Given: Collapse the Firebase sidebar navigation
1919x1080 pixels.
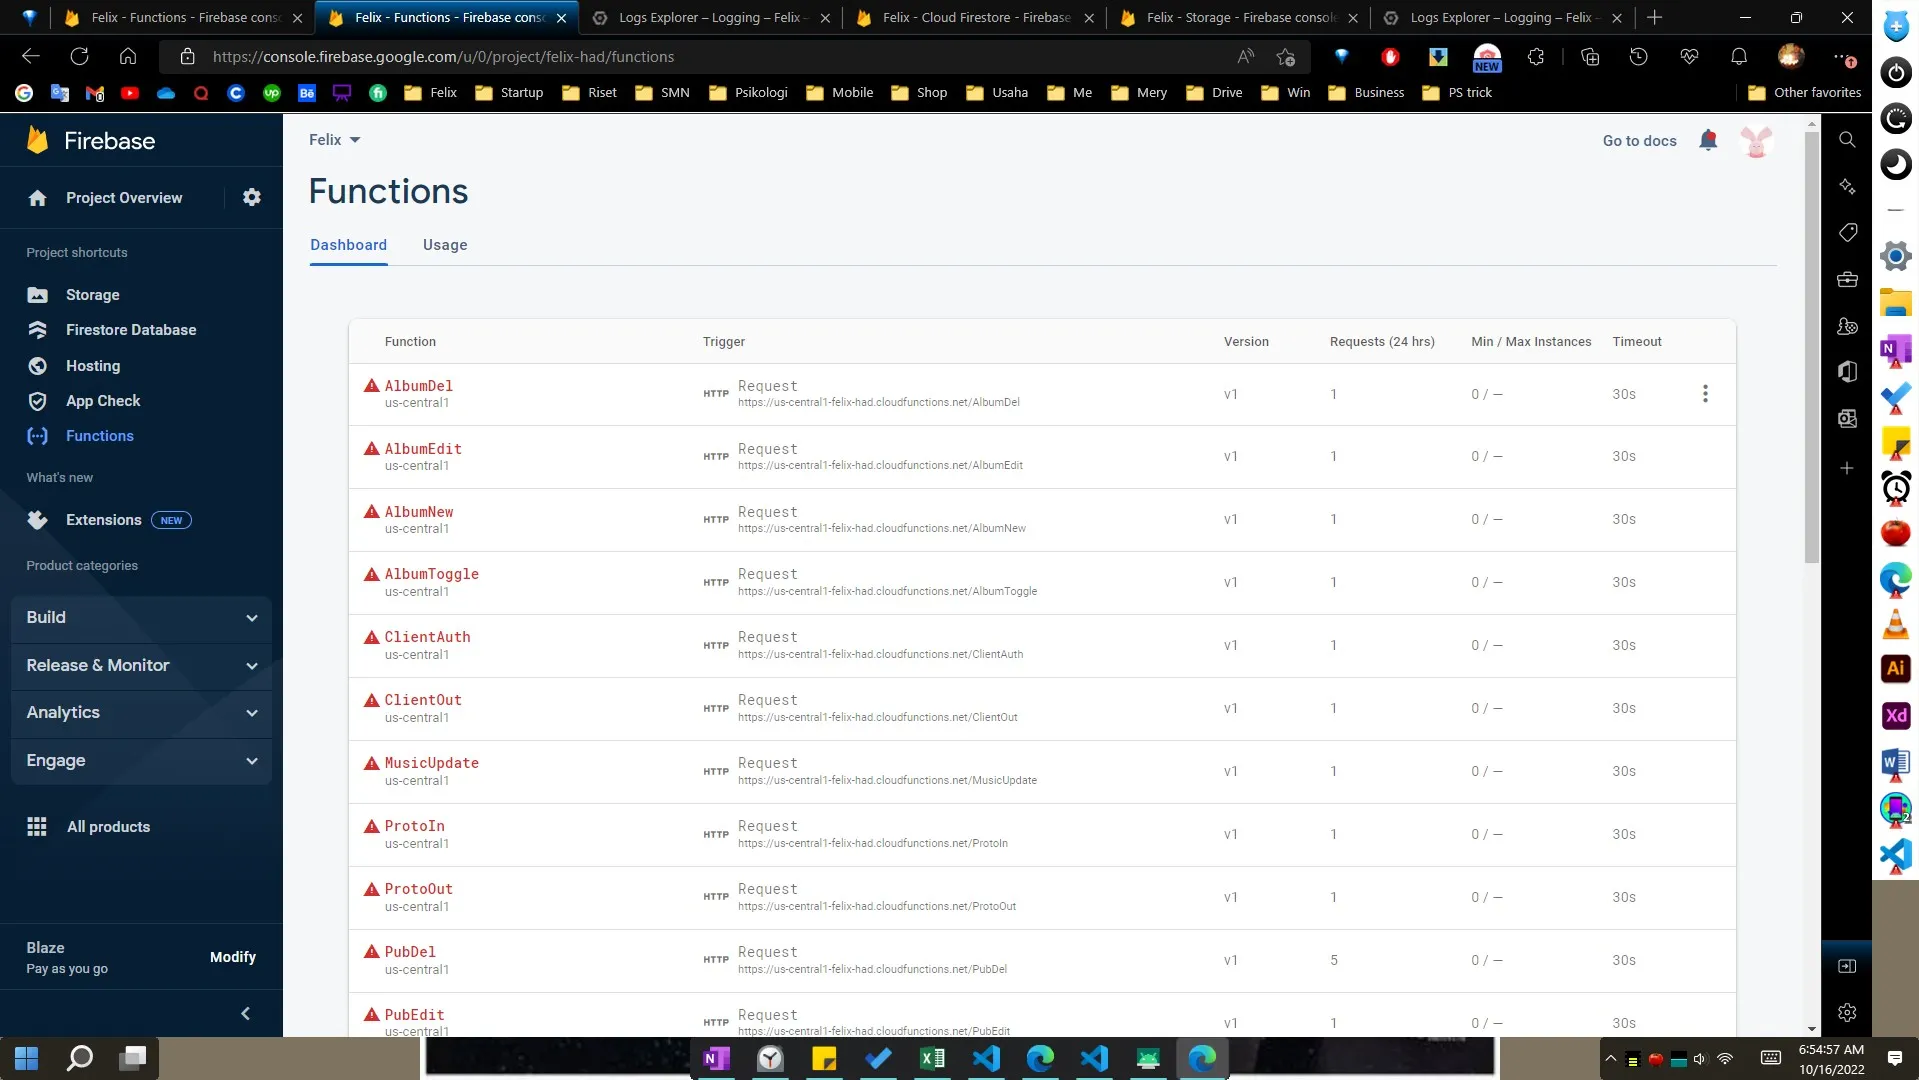Looking at the screenshot, I should pos(246,1014).
